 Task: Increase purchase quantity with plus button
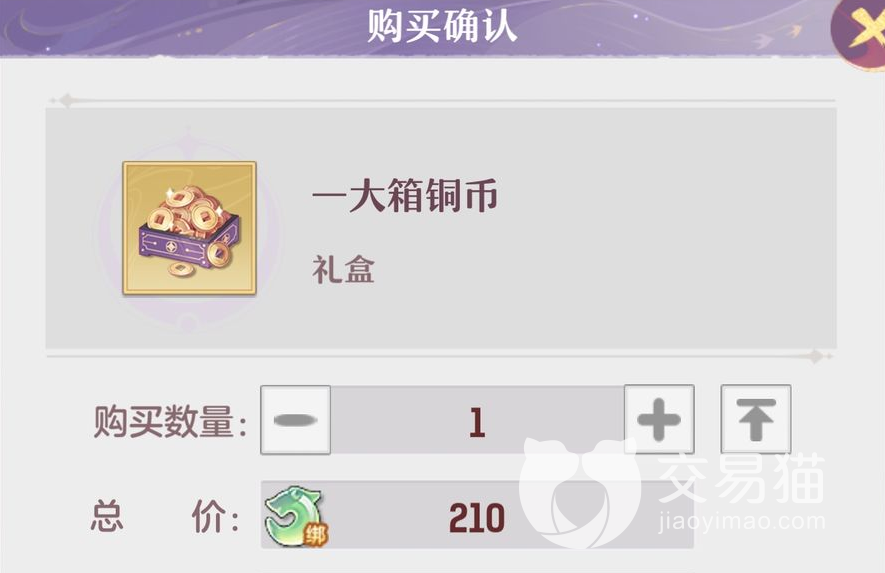tap(659, 419)
